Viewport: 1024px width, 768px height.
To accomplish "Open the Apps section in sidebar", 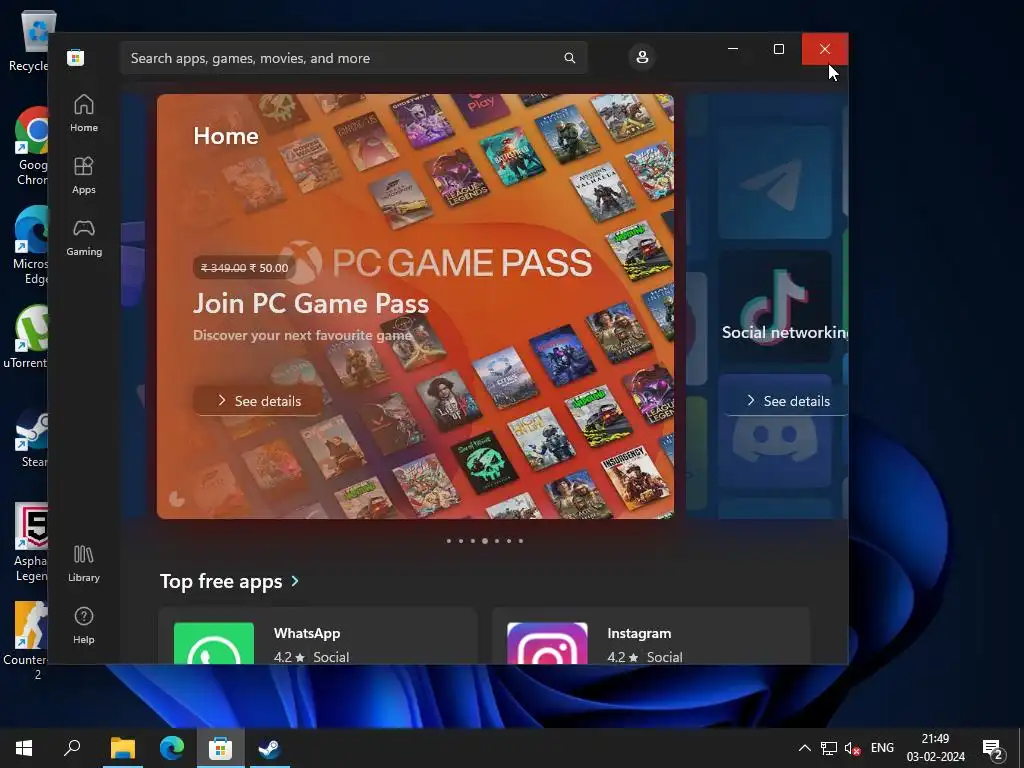I will click(x=84, y=175).
